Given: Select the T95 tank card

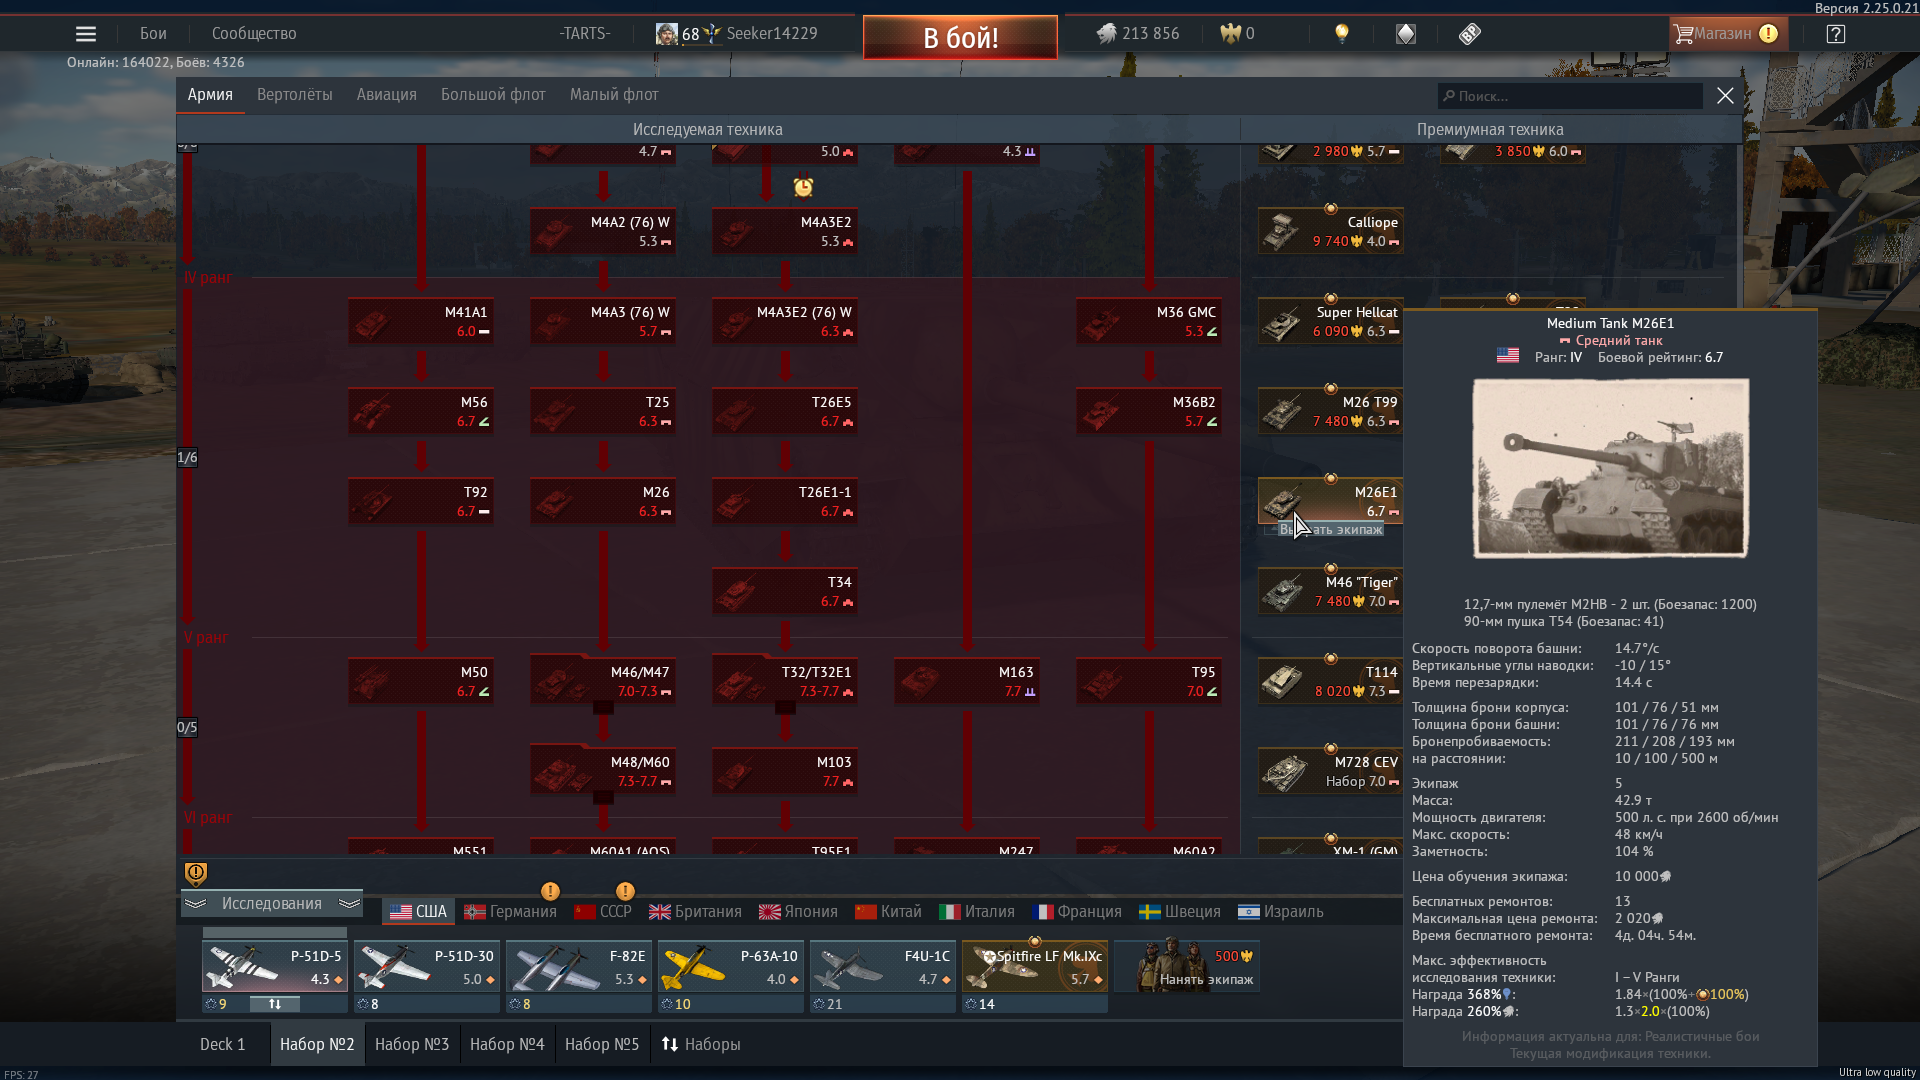Looking at the screenshot, I should pos(1149,681).
